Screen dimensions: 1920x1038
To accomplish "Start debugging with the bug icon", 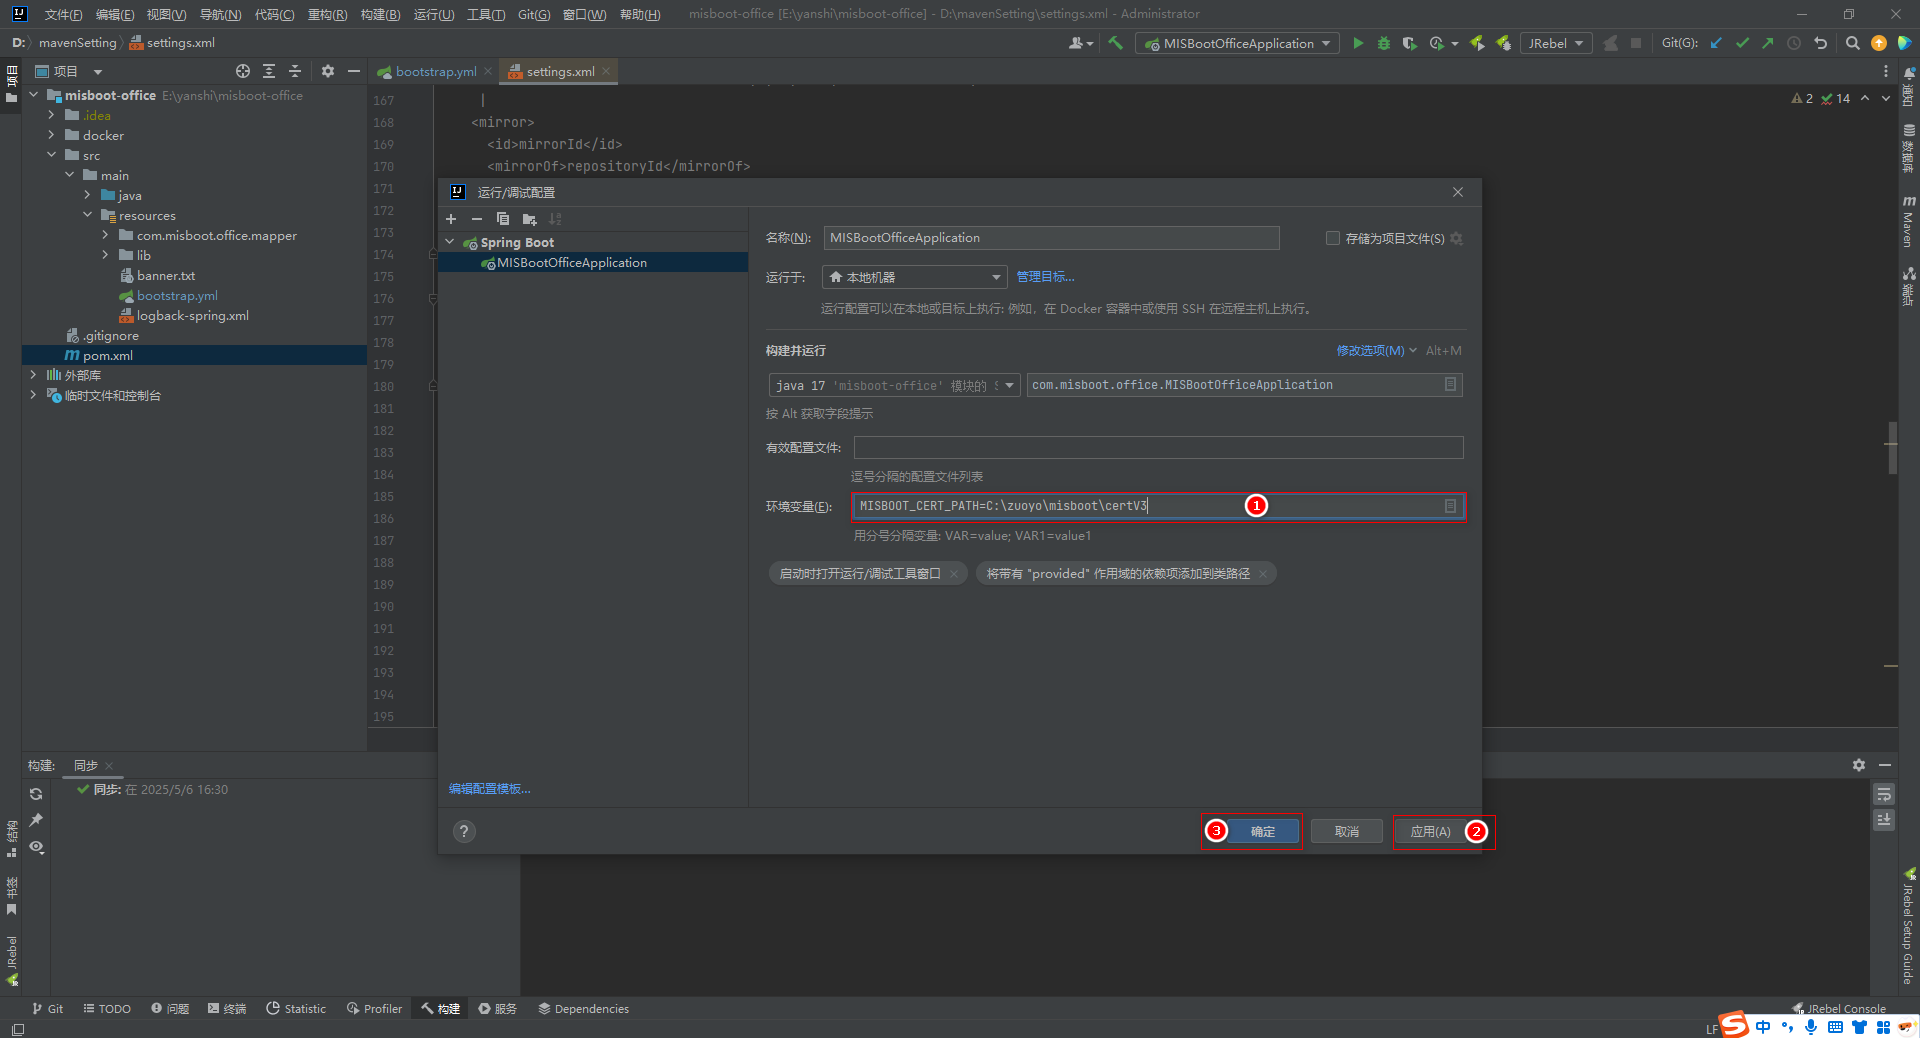I will click(1383, 43).
